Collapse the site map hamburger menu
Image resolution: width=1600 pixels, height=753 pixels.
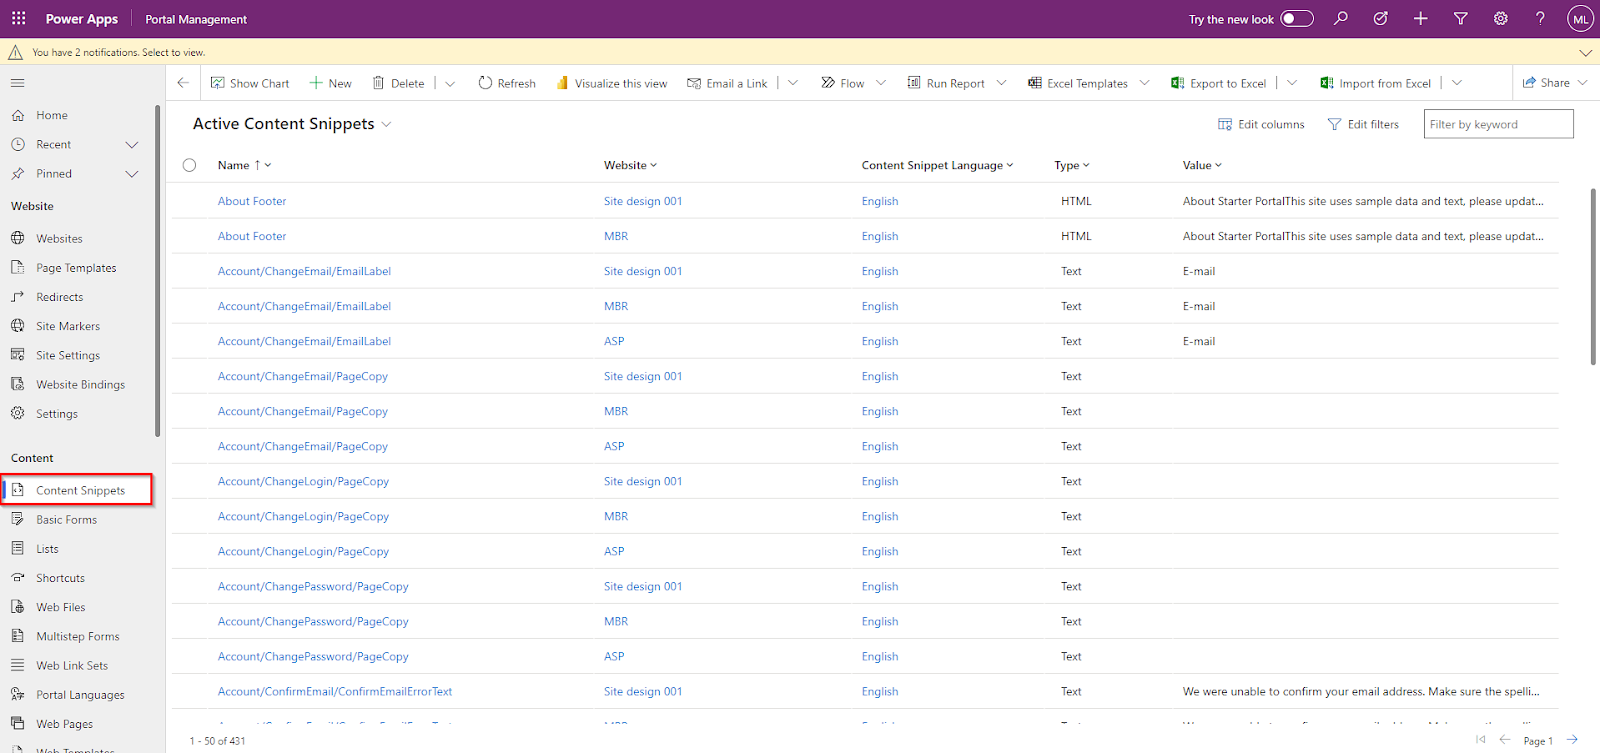point(17,83)
